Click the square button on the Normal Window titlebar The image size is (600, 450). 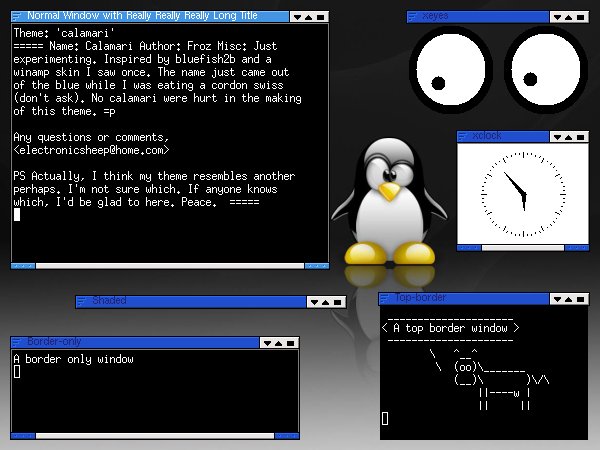point(321,17)
